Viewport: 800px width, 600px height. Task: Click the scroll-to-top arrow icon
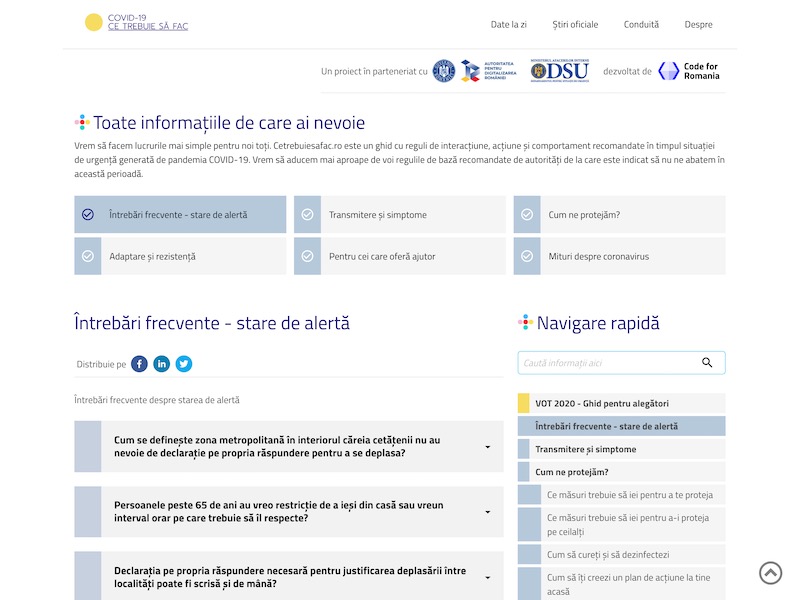tap(770, 572)
